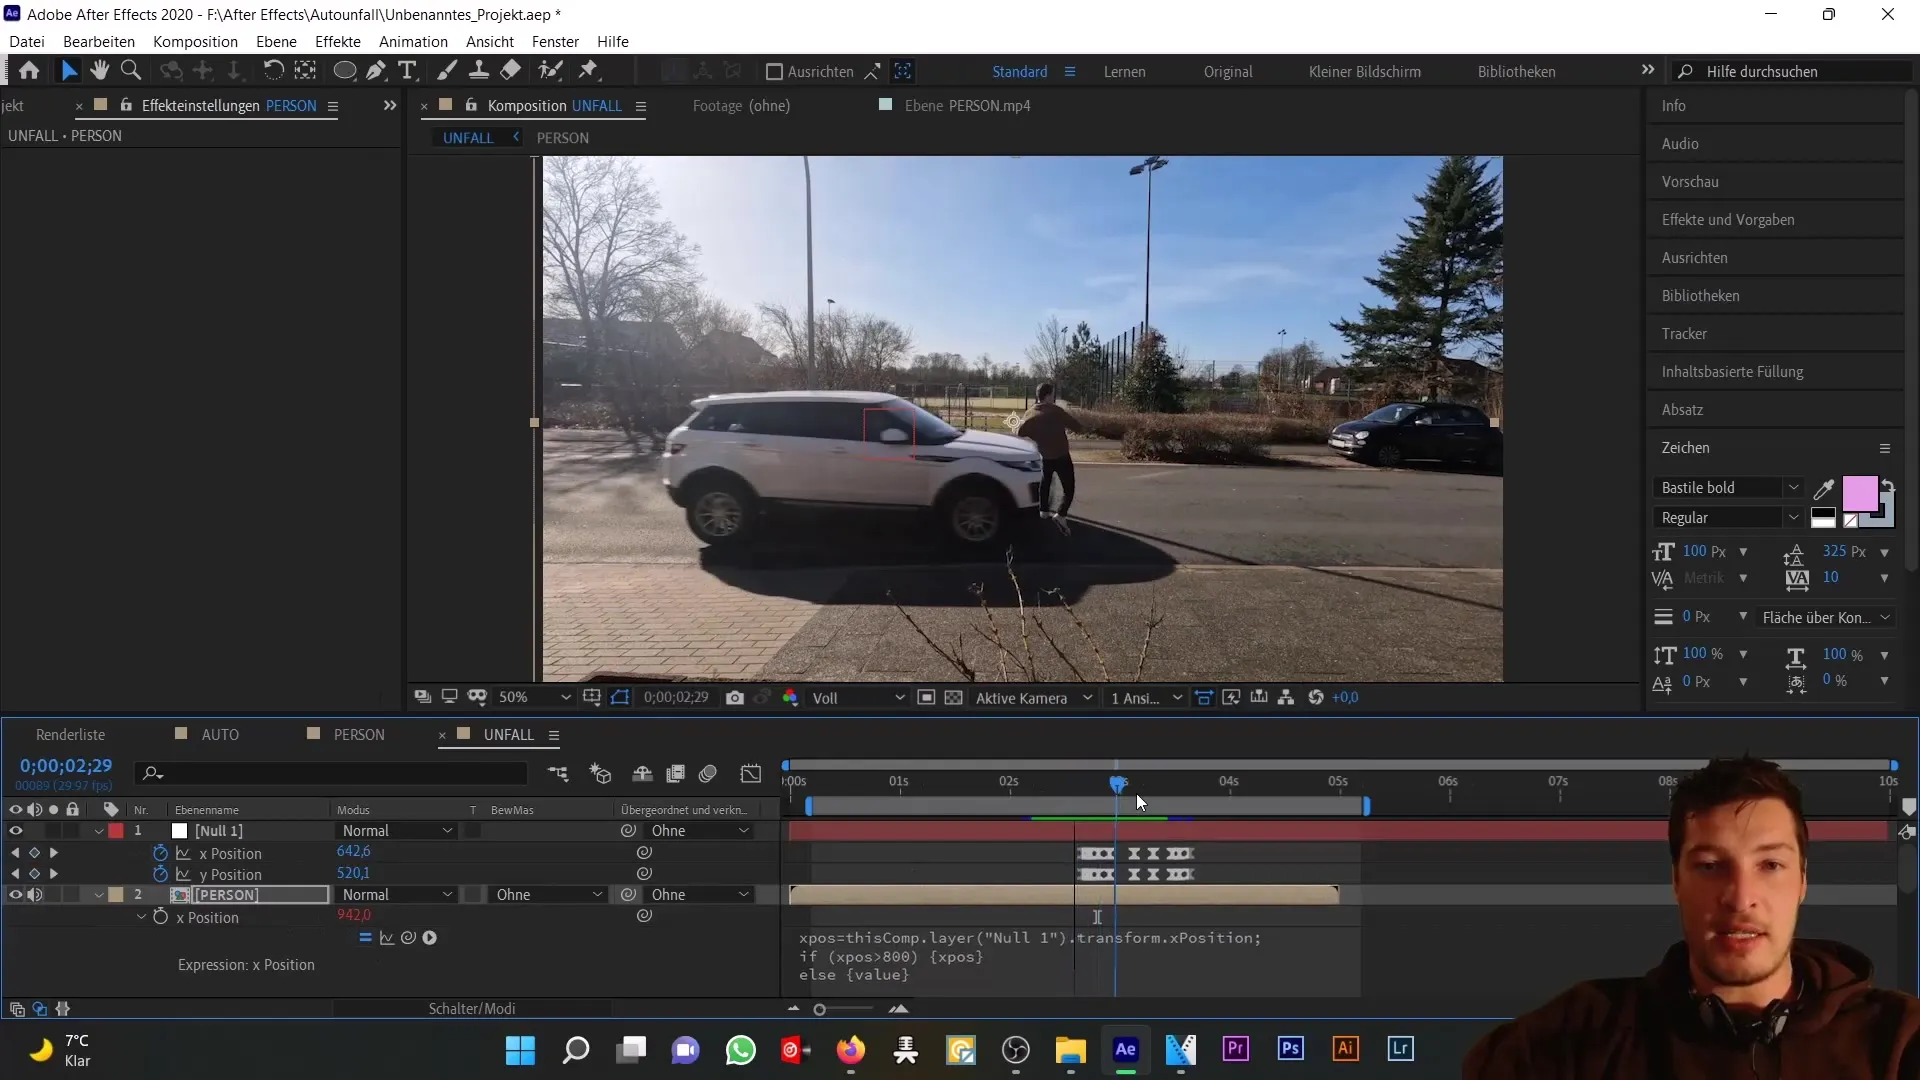Open the 1 Ansicht view layout dropdown
This screenshot has height=1080, width=1920.
tap(1146, 698)
